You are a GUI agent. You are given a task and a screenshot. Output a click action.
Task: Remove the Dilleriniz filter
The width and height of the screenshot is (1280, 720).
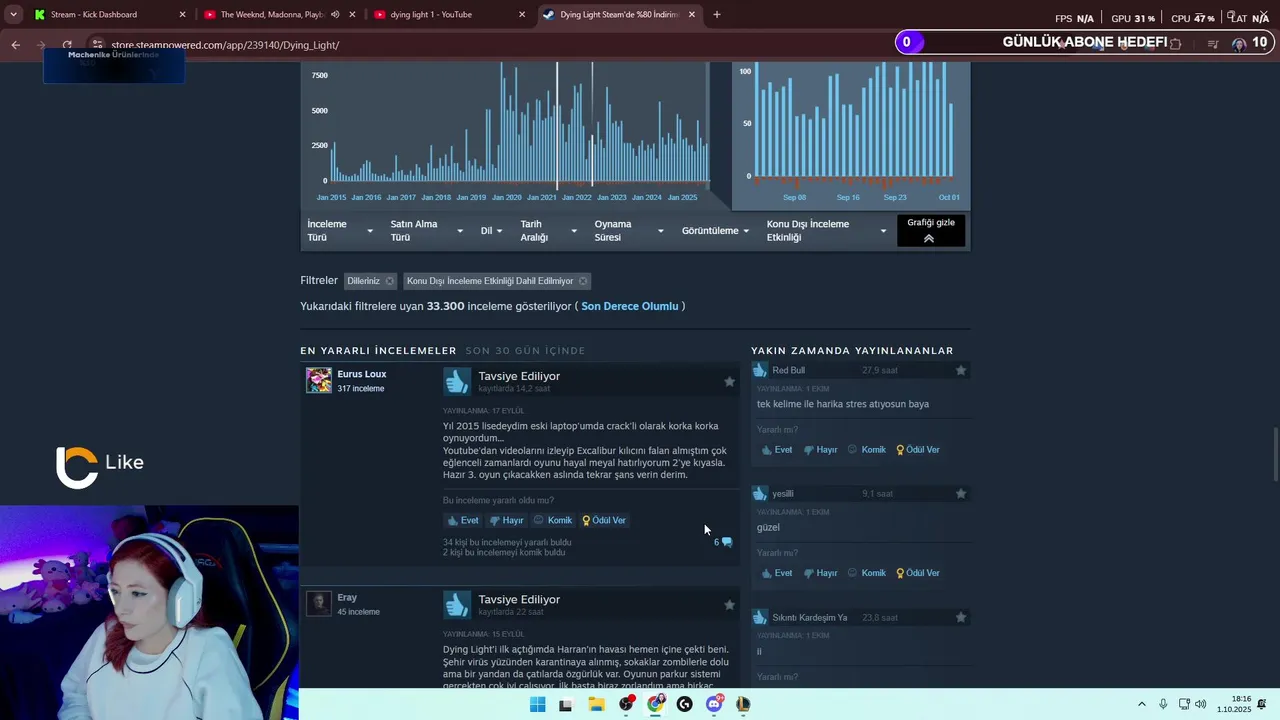click(x=389, y=281)
